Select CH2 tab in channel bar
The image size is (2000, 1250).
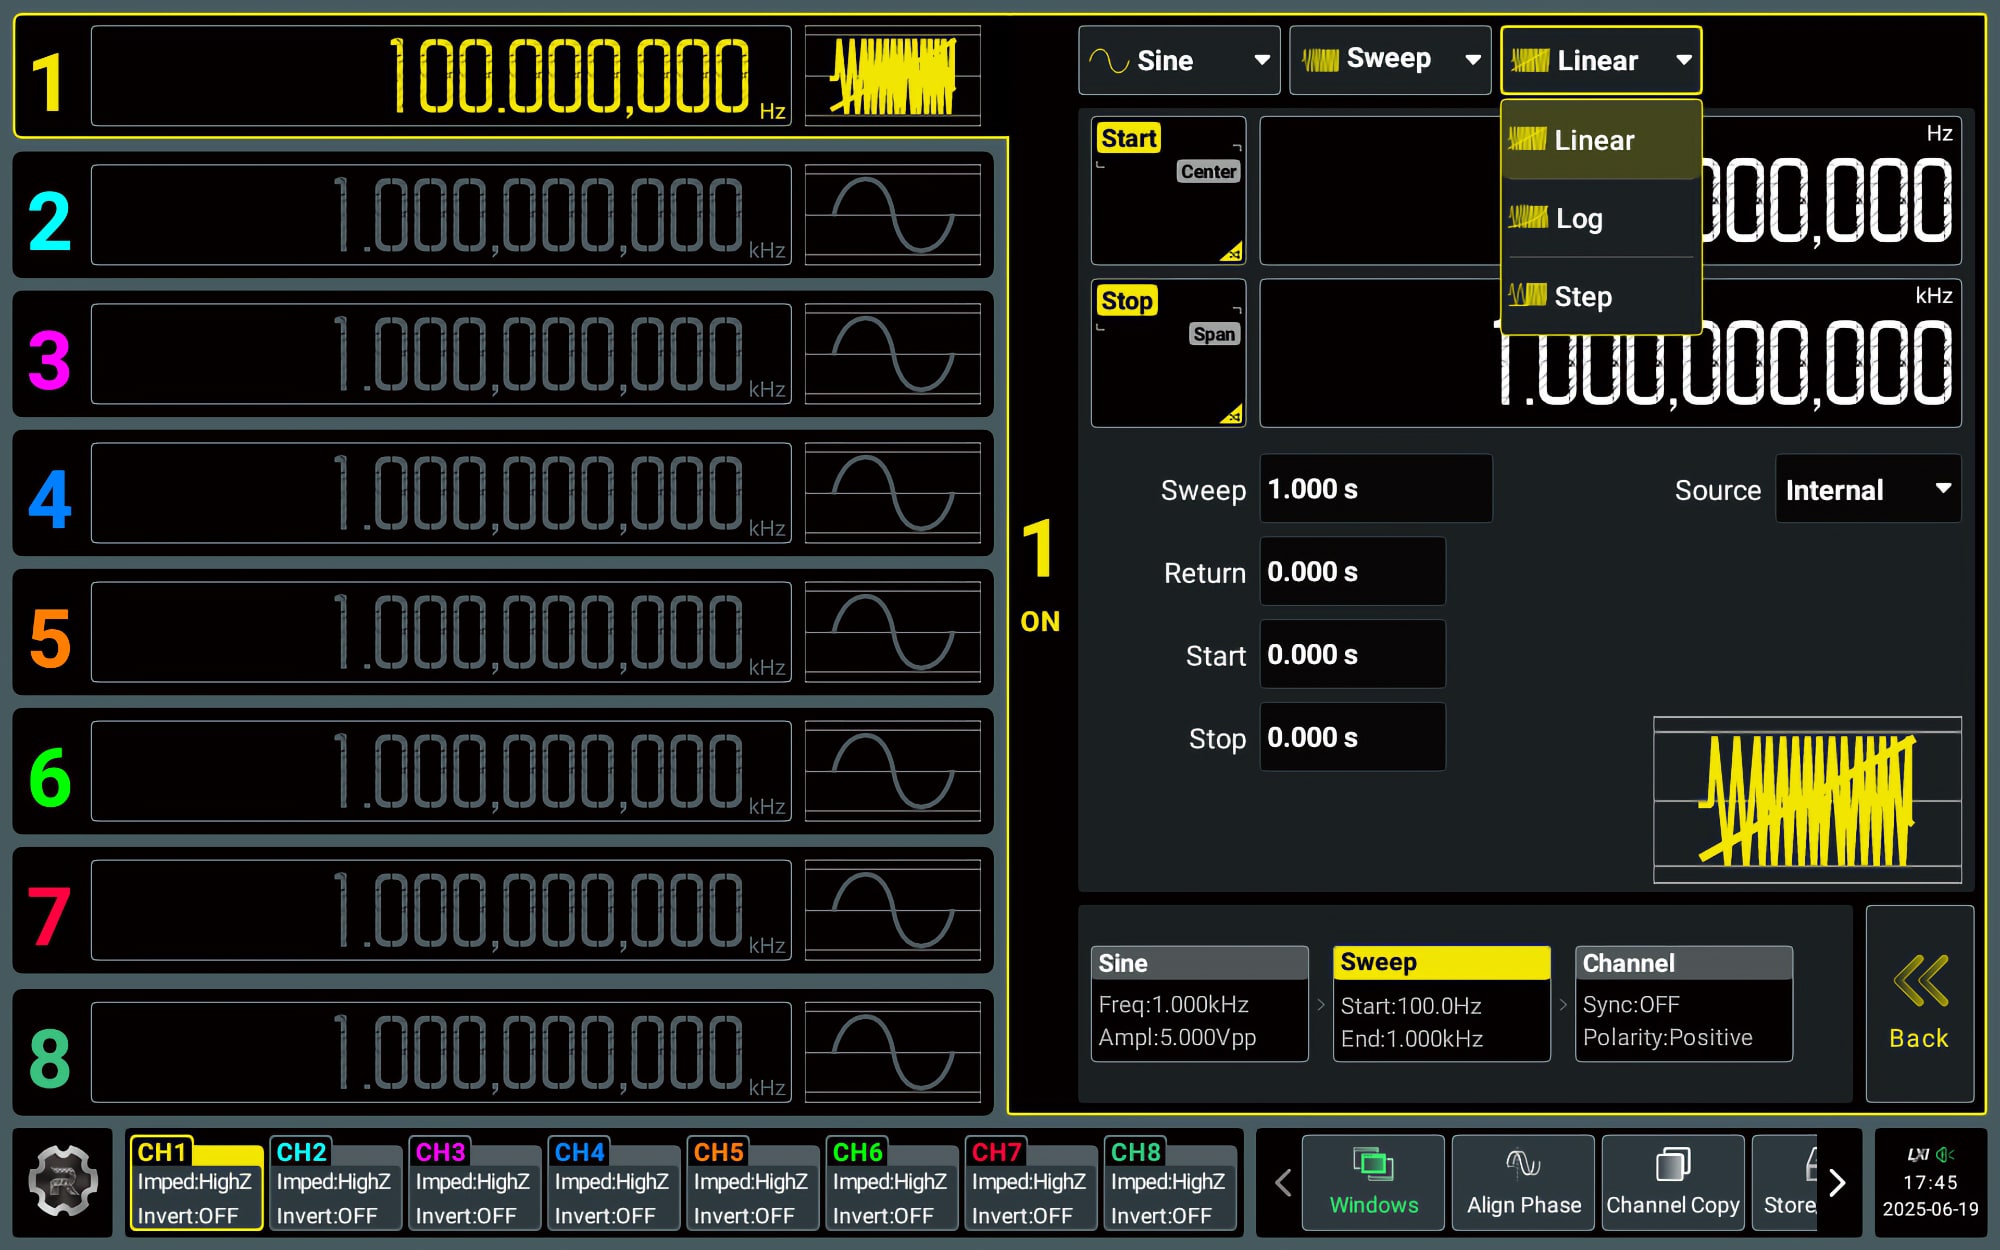pos(335,1183)
